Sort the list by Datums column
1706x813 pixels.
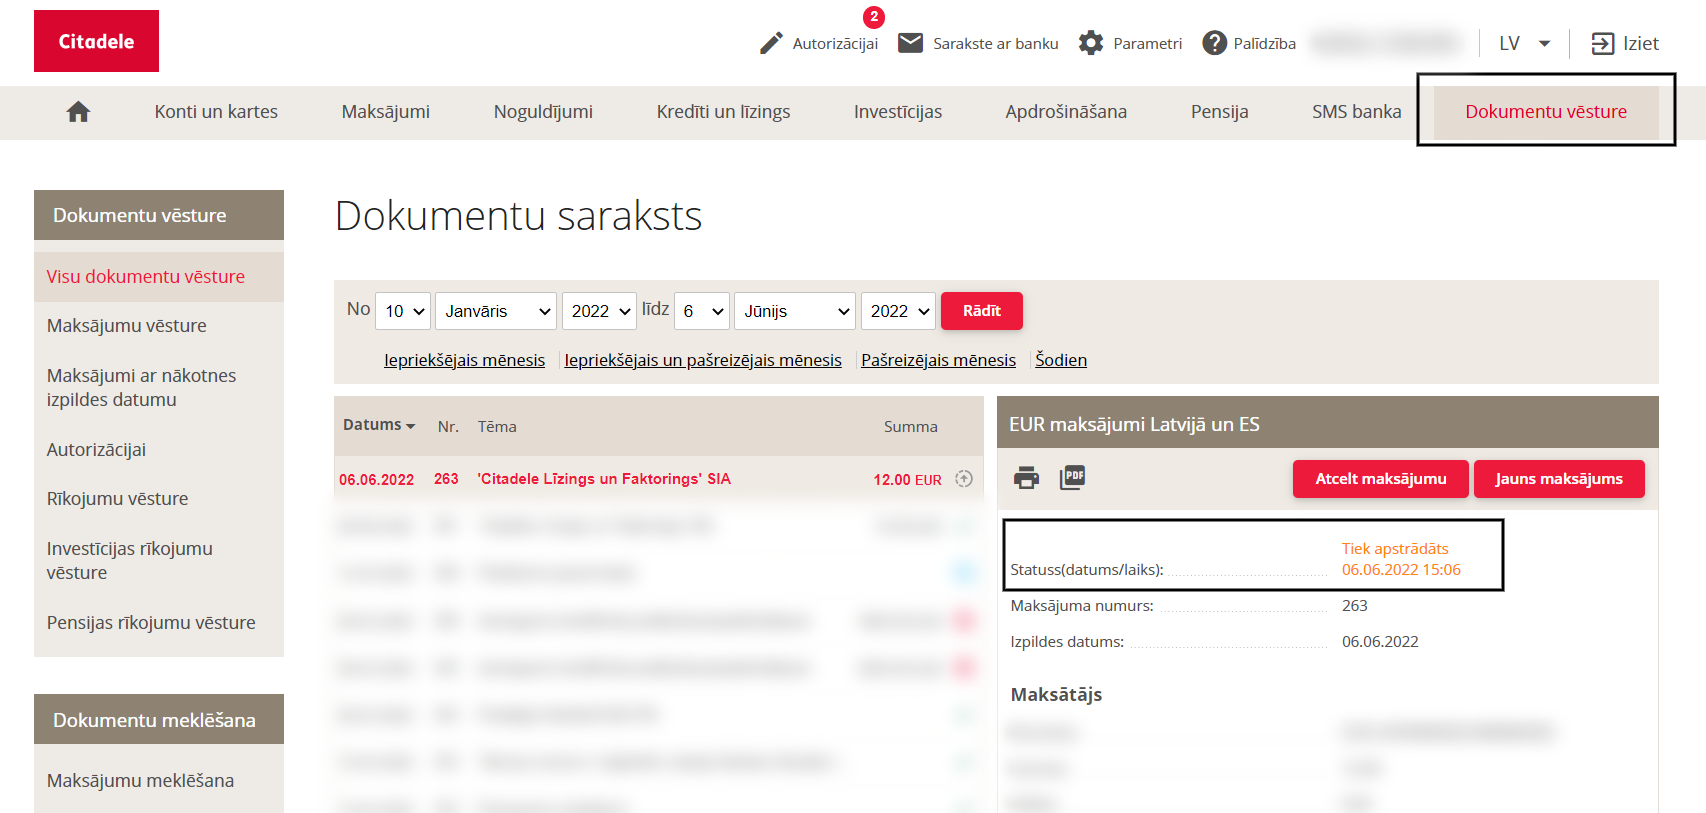(378, 425)
